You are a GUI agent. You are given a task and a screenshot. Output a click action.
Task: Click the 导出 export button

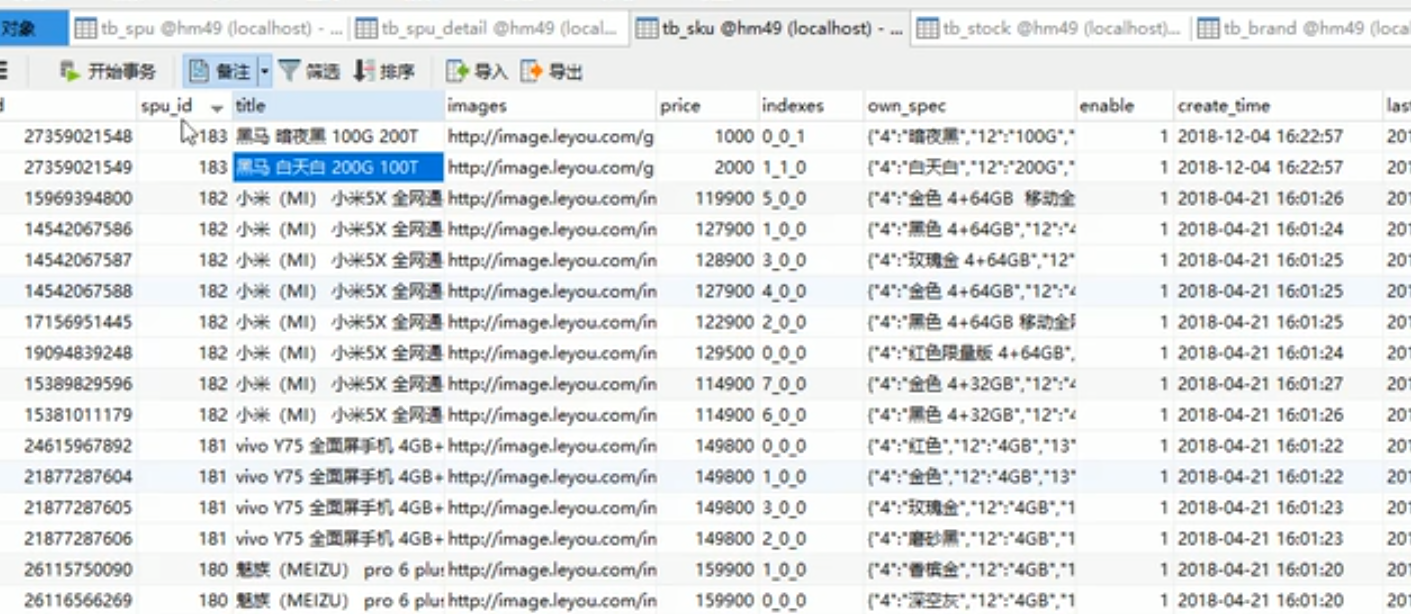coord(552,71)
